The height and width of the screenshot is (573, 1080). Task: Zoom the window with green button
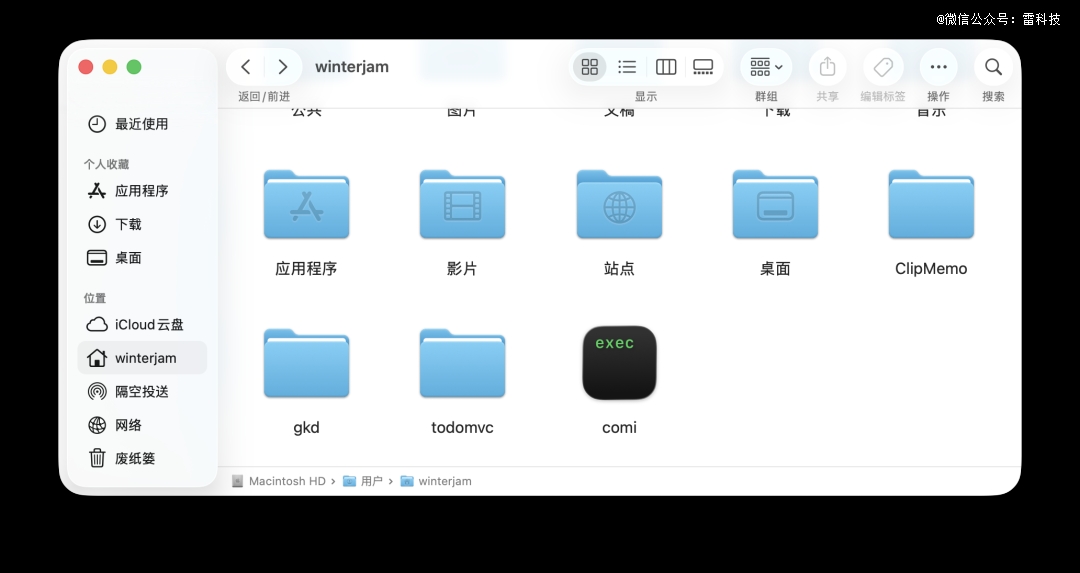134,67
